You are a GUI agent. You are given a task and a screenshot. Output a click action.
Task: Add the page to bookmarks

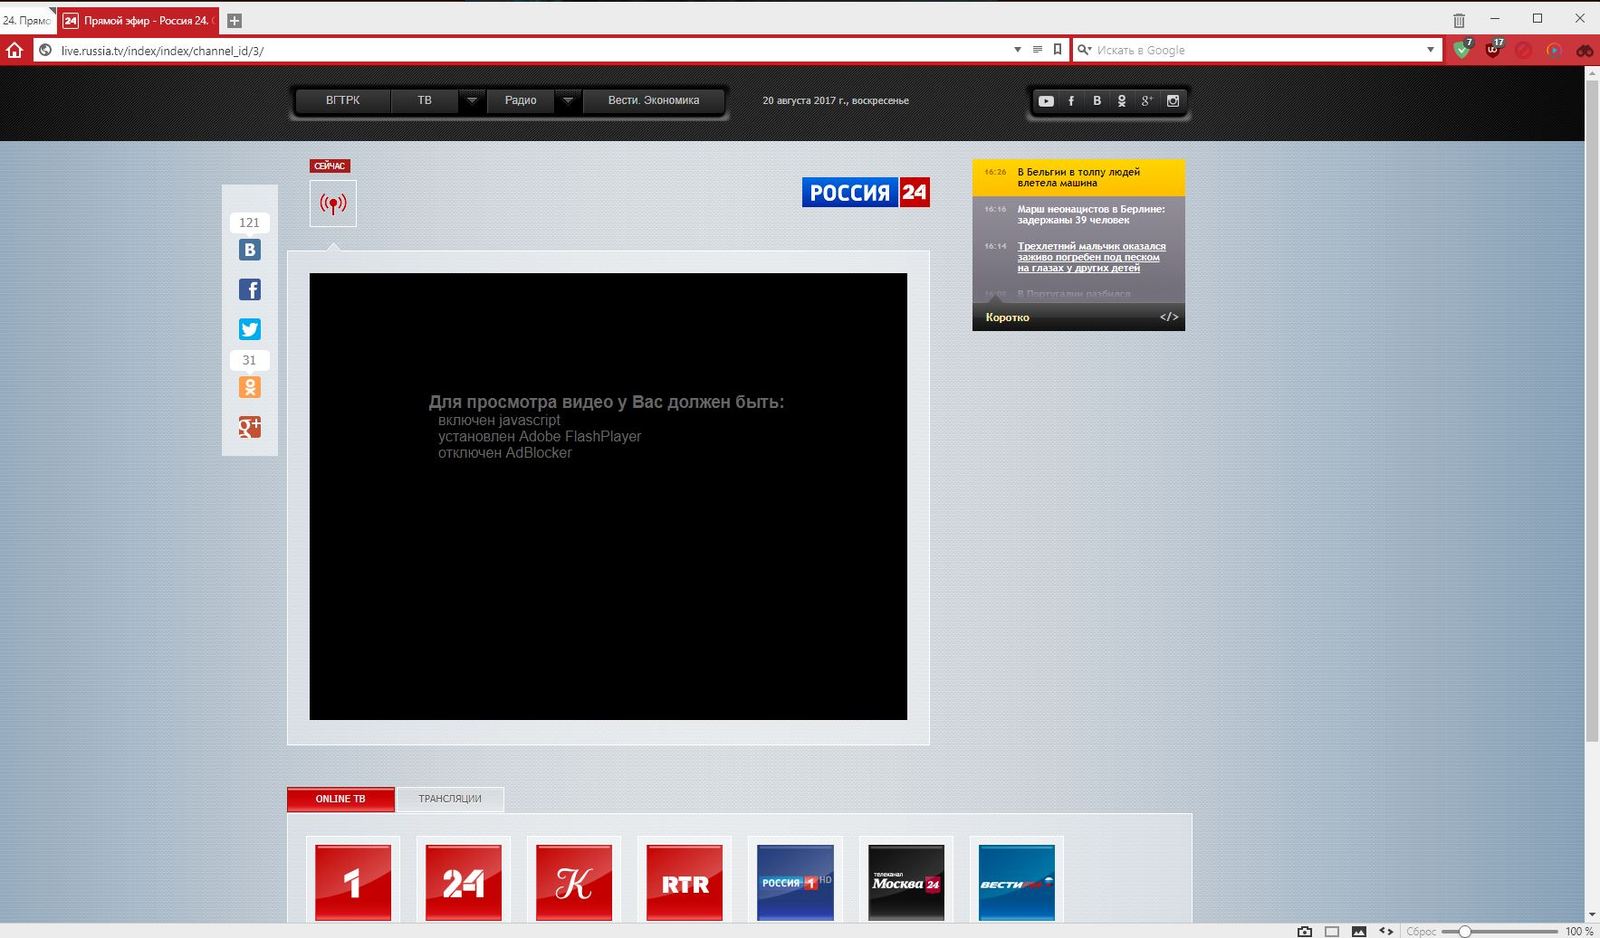pos(1057,50)
